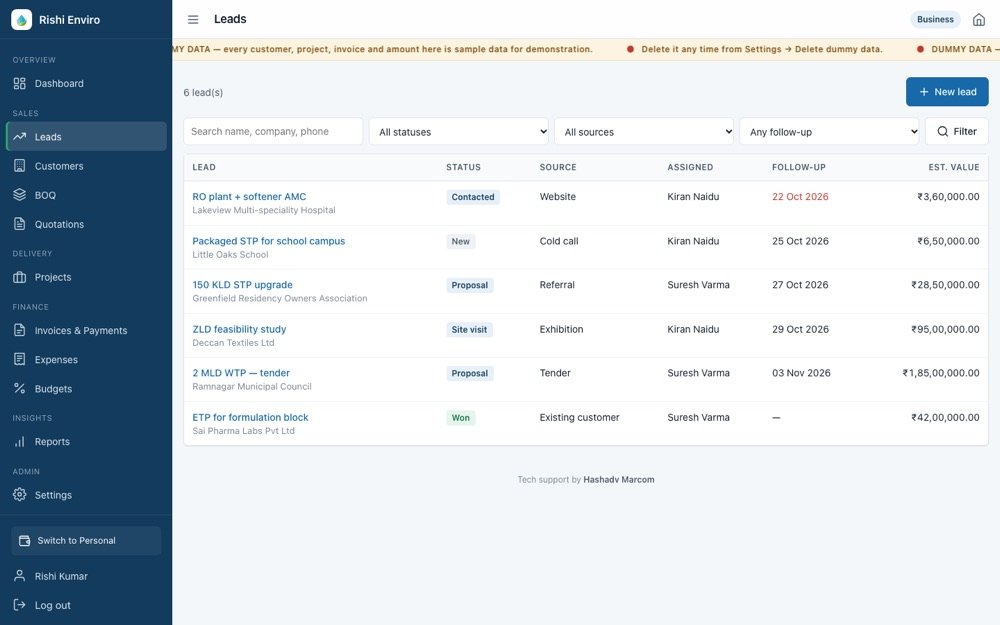This screenshot has width=1000, height=625.
Task: Click the Deccan Textiles Ltd company name
Action: pyautogui.click(x=233, y=342)
